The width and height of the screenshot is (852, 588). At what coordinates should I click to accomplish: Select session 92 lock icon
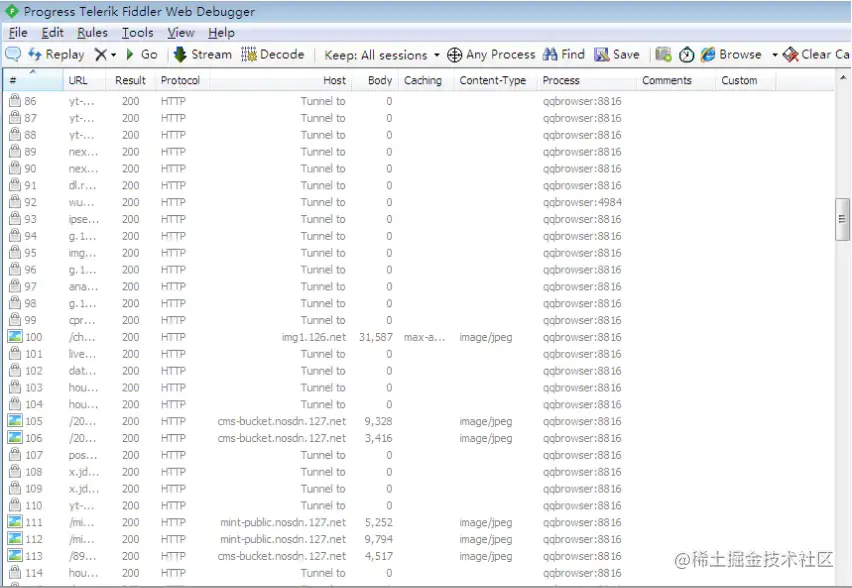tap(15, 201)
